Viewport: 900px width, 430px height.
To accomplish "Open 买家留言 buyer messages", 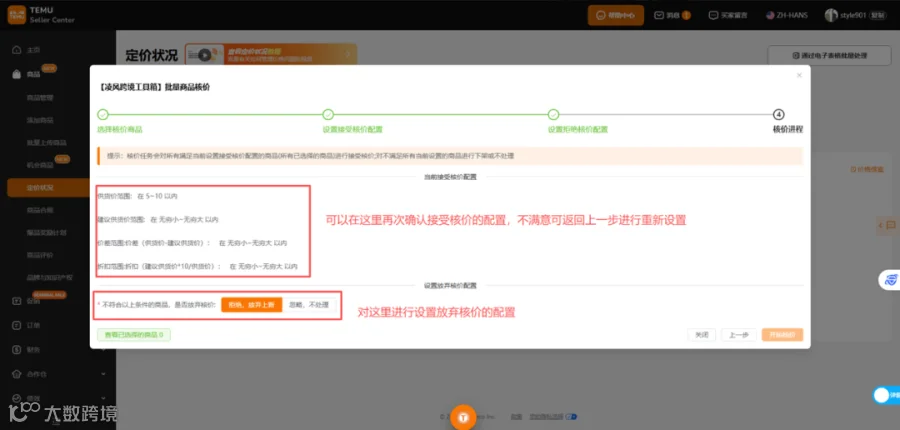I will pos(728,16).
